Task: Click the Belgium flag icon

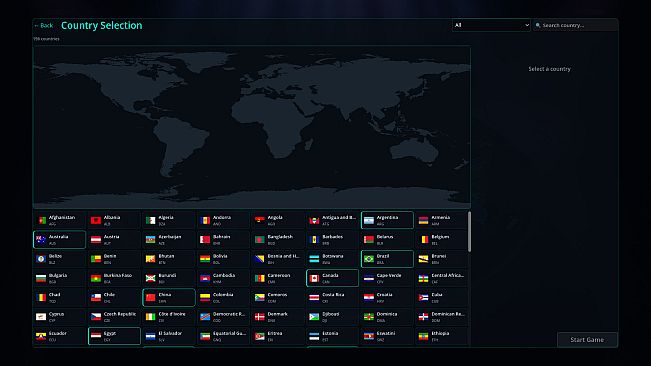Action: point(423,239)
